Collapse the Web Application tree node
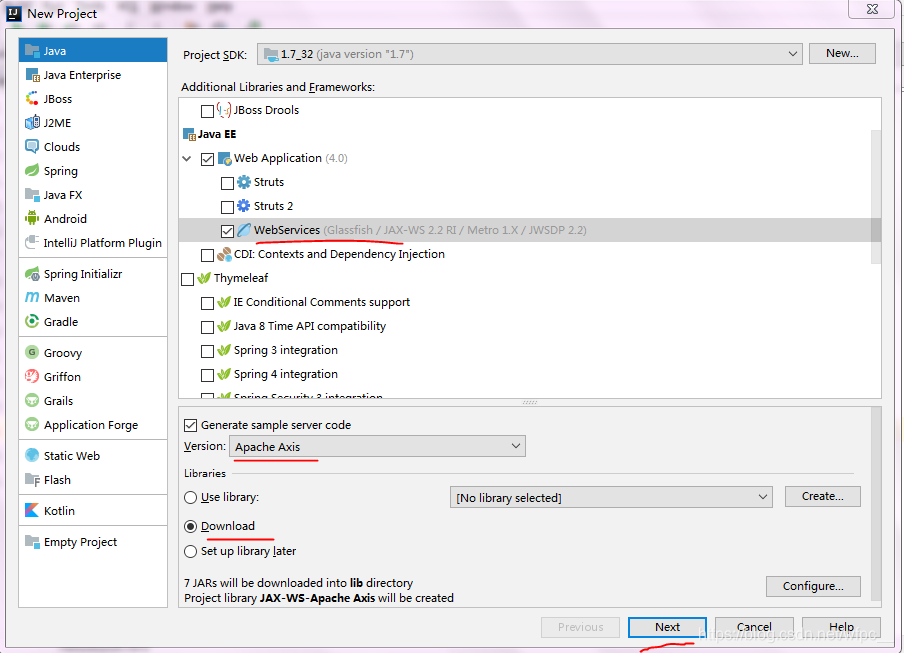This screenshot has height=653, width=904. 187,158
